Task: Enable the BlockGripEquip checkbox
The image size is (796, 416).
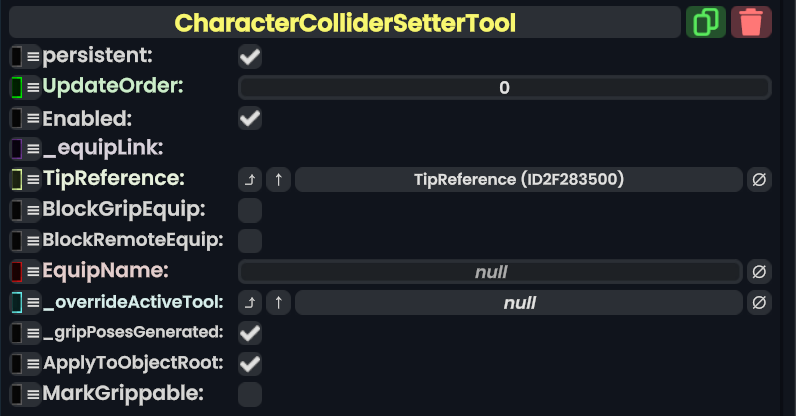Action: pyautogui.click(x=250, y=211)
